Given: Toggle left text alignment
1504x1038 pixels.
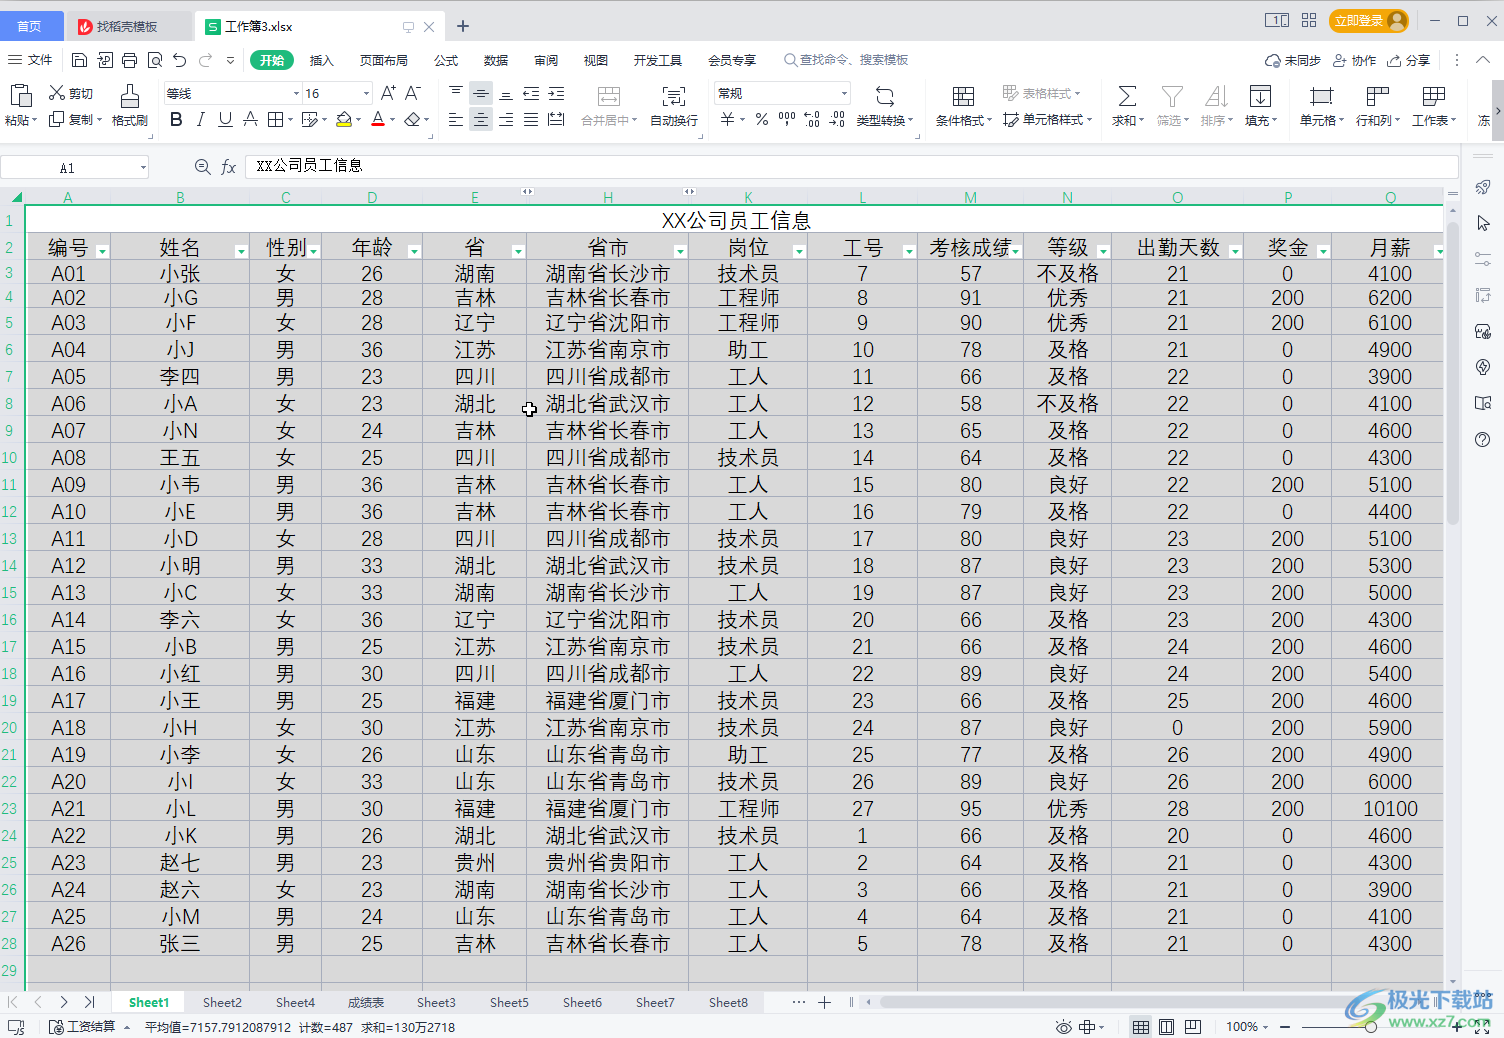Looking at the screenshot, I should coord(456,120).
